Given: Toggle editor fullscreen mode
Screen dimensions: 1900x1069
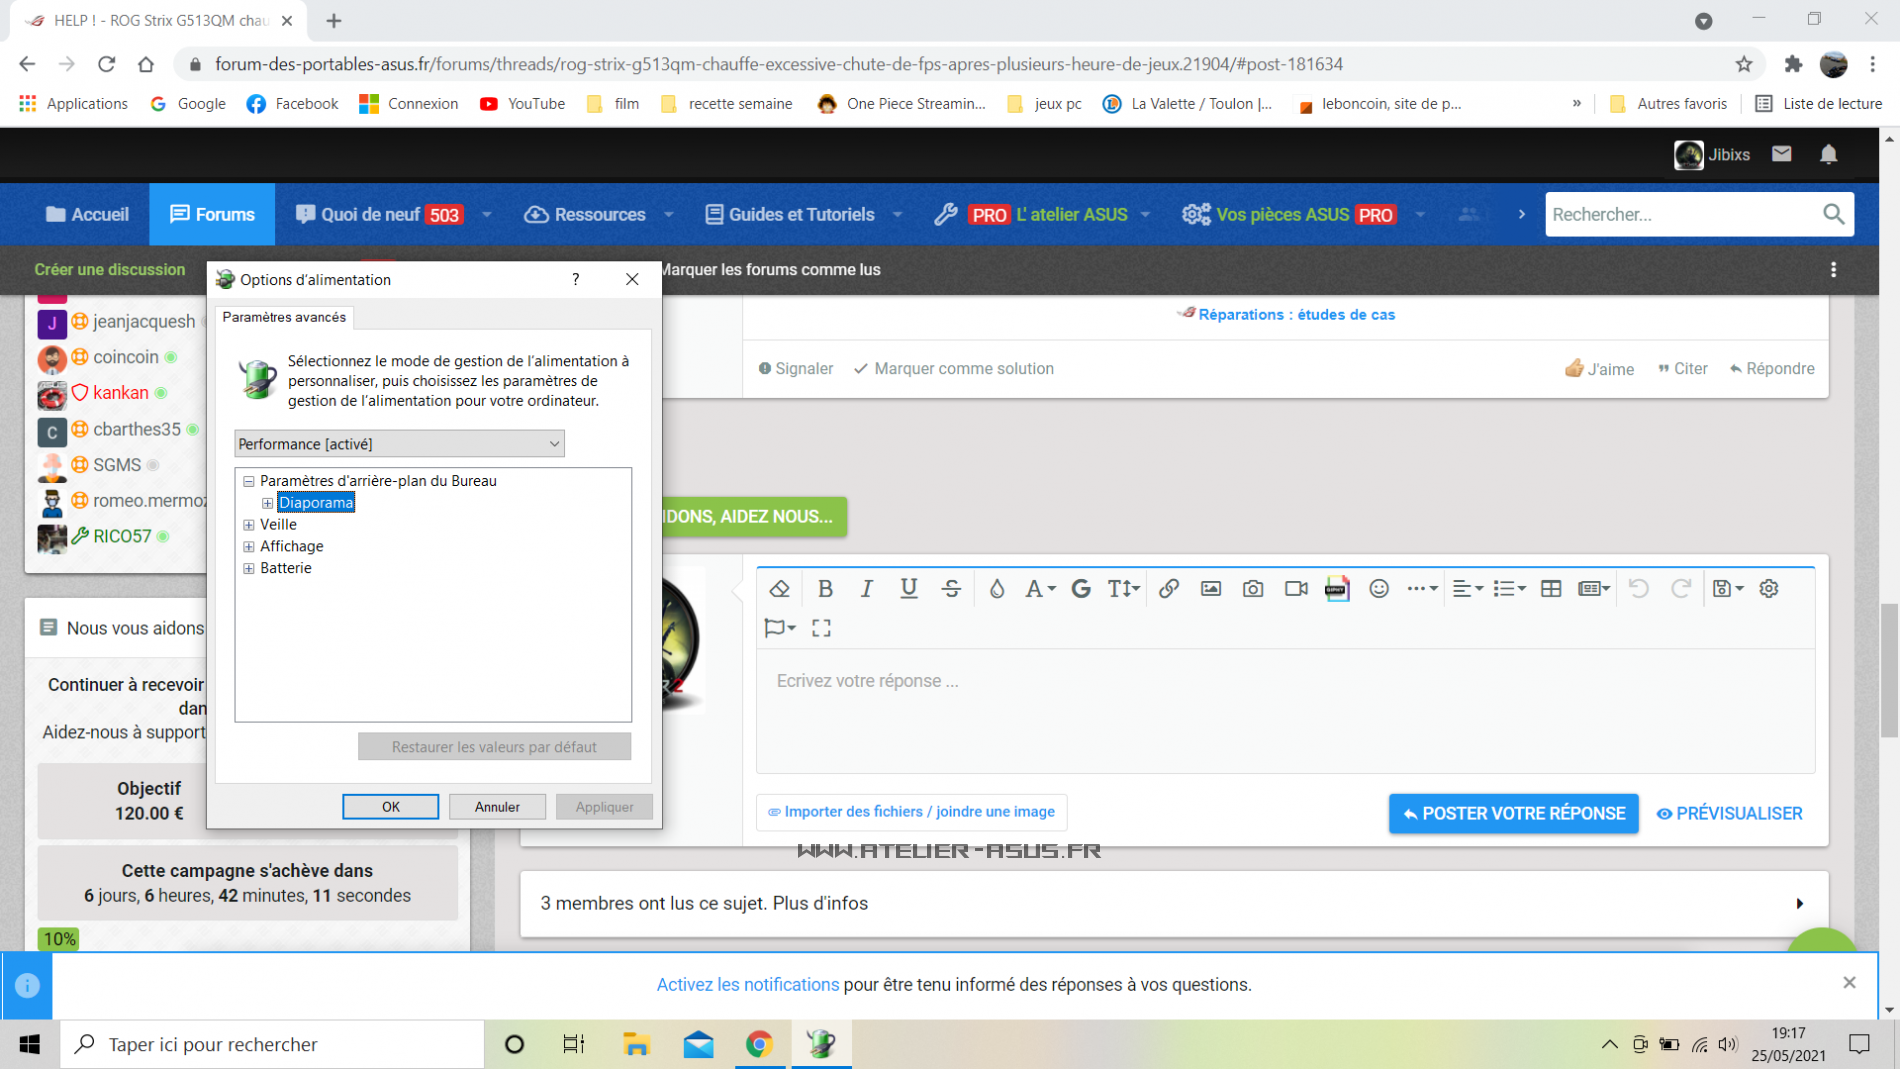Looking at the screenshot, I should [x=821, y=628].
